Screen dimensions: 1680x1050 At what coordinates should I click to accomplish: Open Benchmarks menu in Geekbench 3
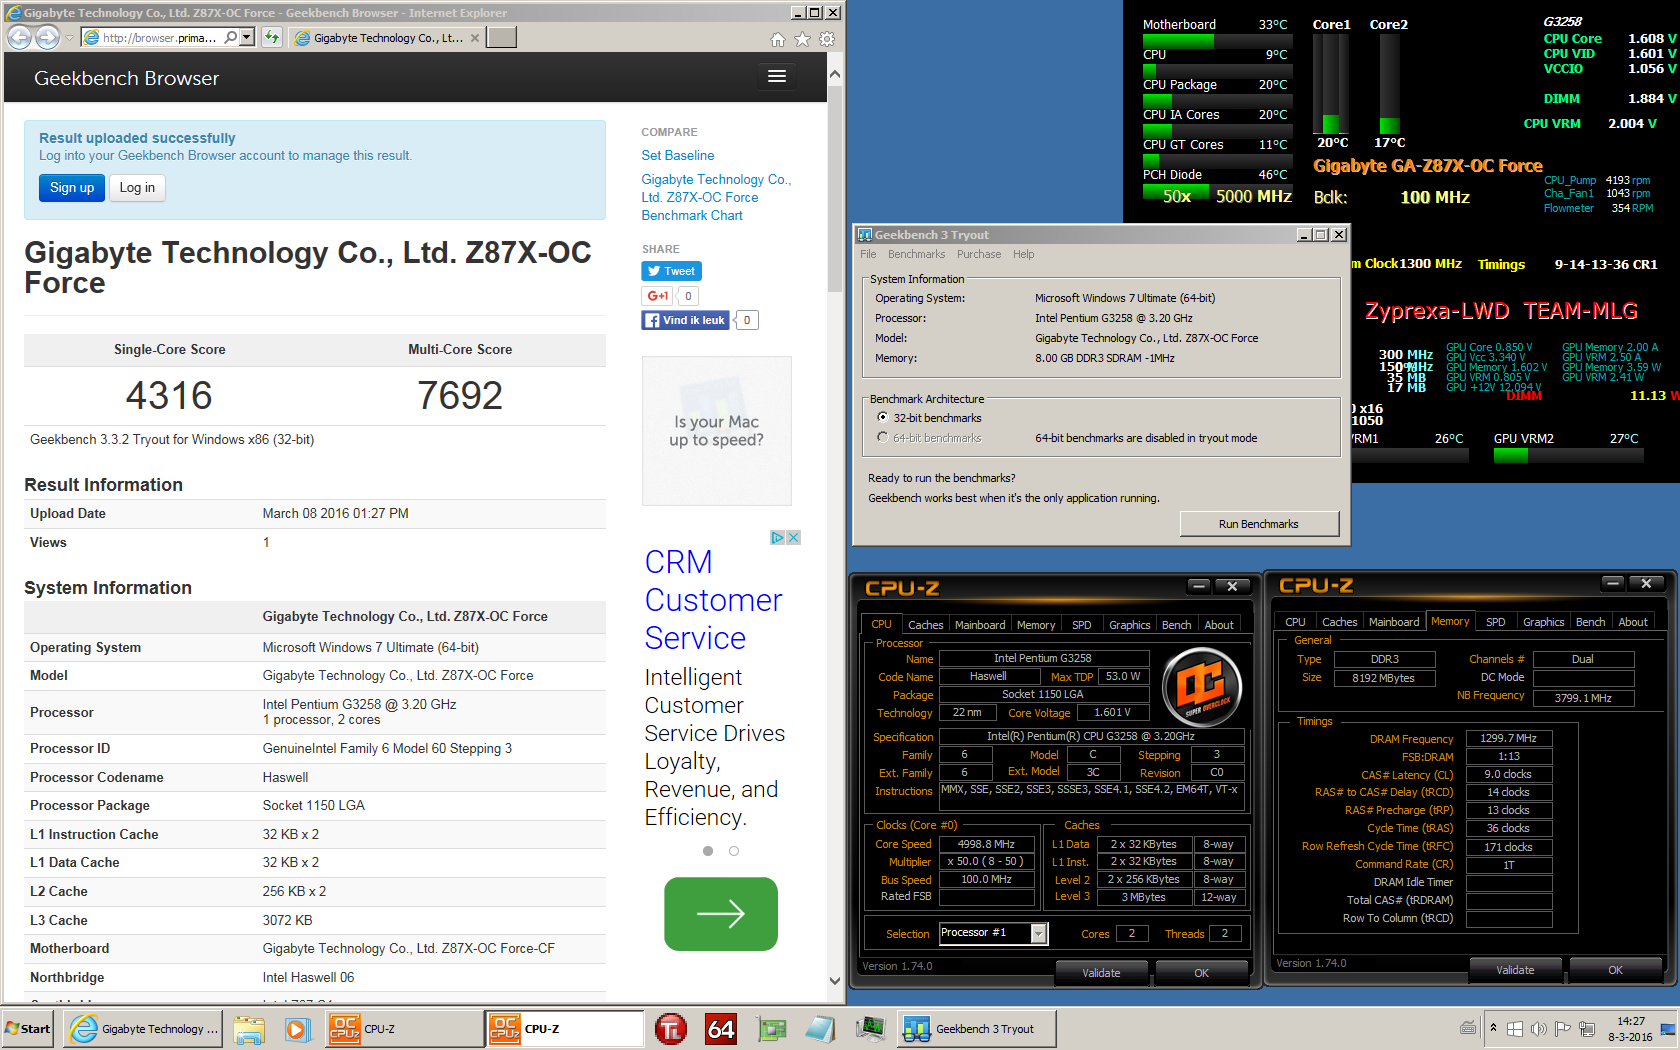point(916,255)
